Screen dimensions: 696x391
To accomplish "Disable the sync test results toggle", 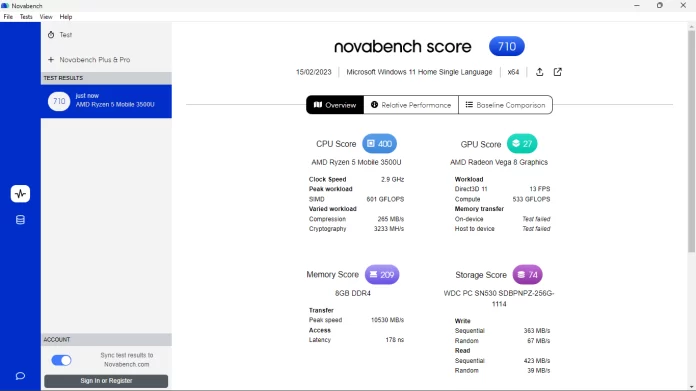I will [x=61, y=360].
